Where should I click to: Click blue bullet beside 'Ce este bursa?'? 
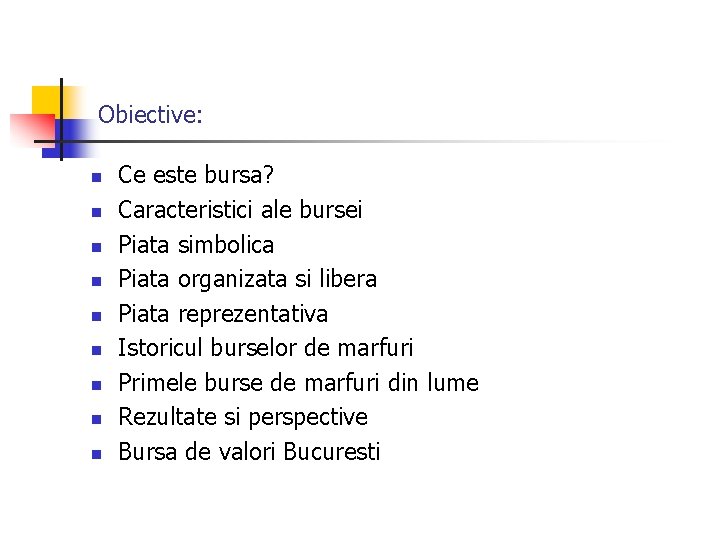[96, 177]
